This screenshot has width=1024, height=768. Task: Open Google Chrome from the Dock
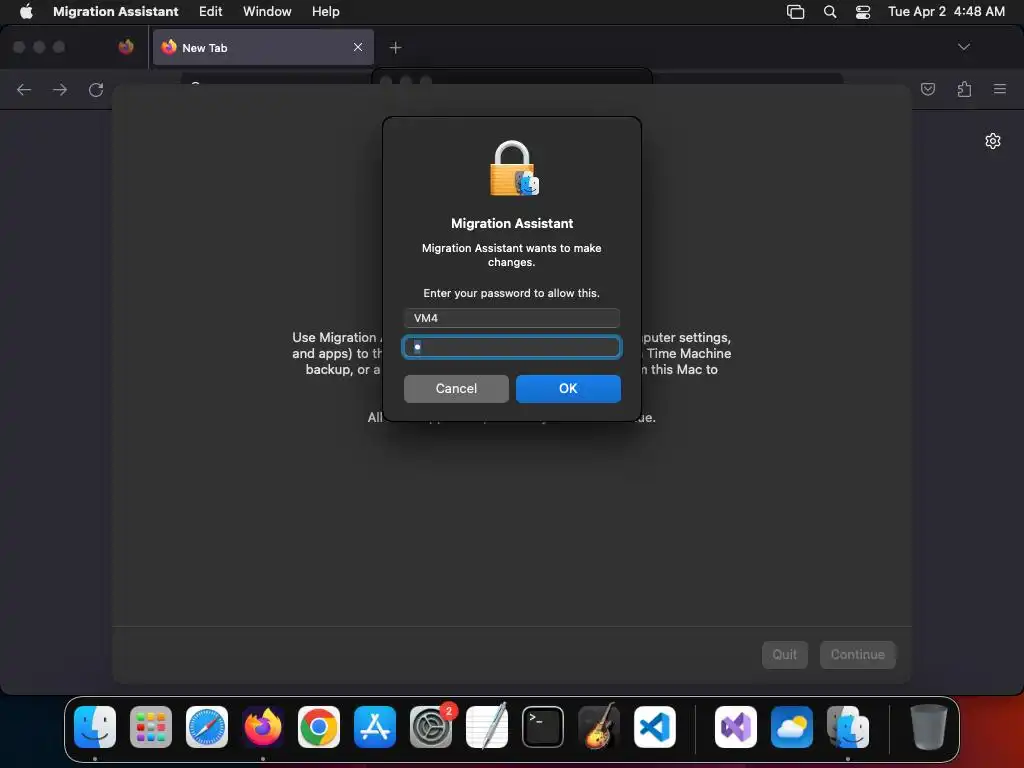click(319, 727)
